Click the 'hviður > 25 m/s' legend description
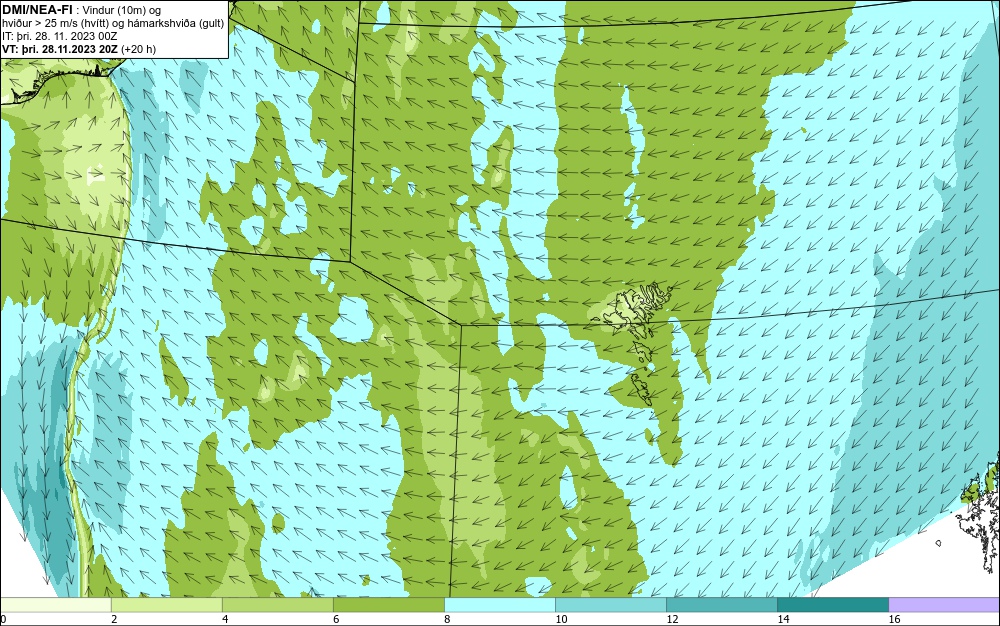The width and height of the screenshot is (1000, 626). [x=113, y=23]
